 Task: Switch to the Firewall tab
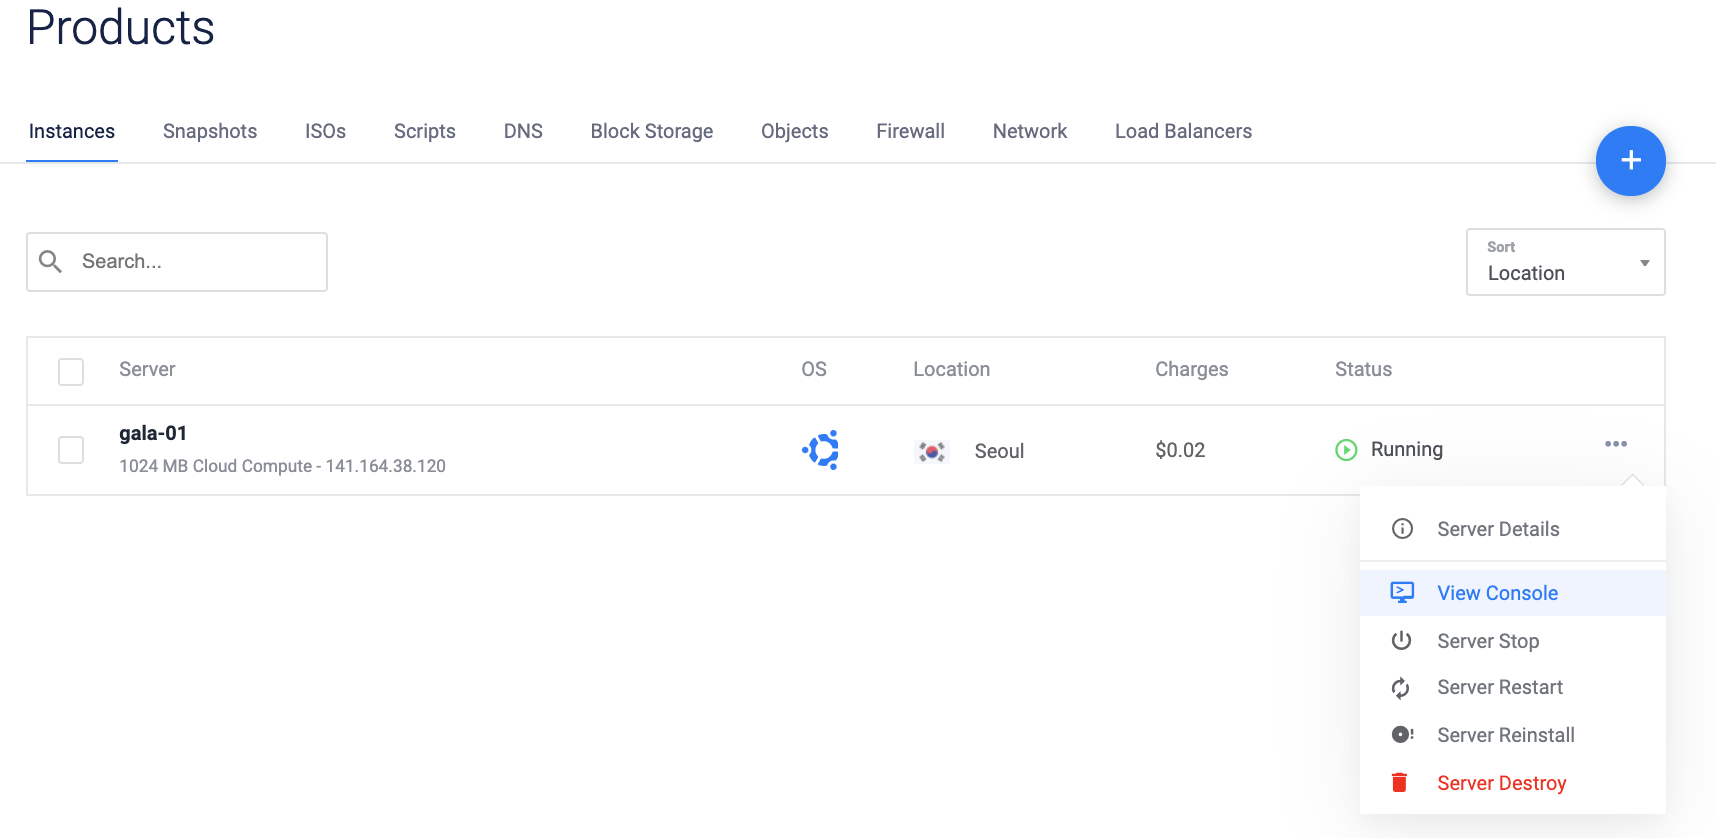[x=911, y=131]
